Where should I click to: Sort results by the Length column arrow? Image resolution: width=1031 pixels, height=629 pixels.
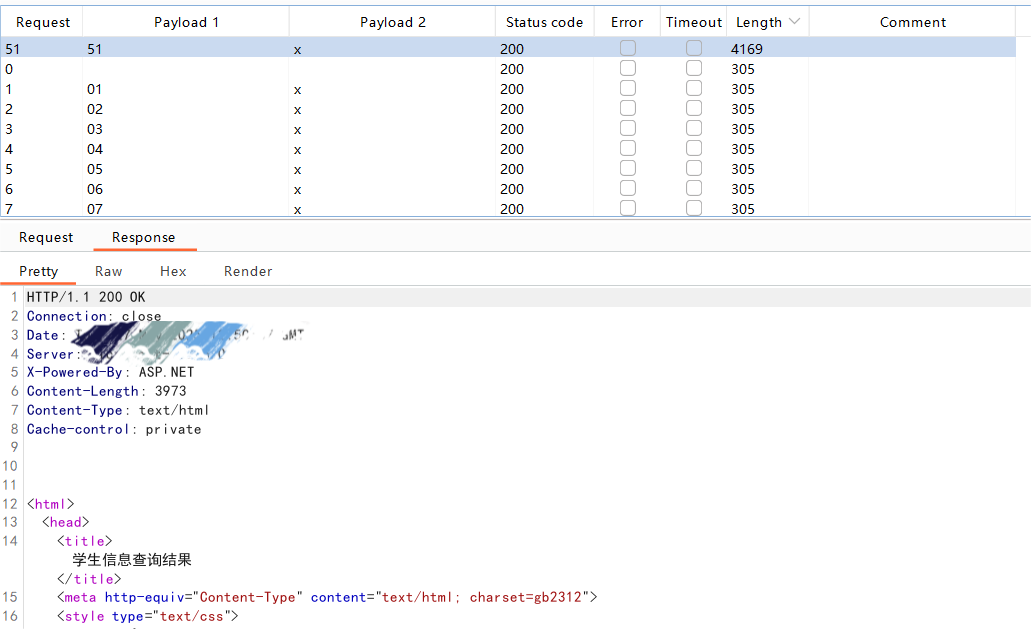point(794,22)
